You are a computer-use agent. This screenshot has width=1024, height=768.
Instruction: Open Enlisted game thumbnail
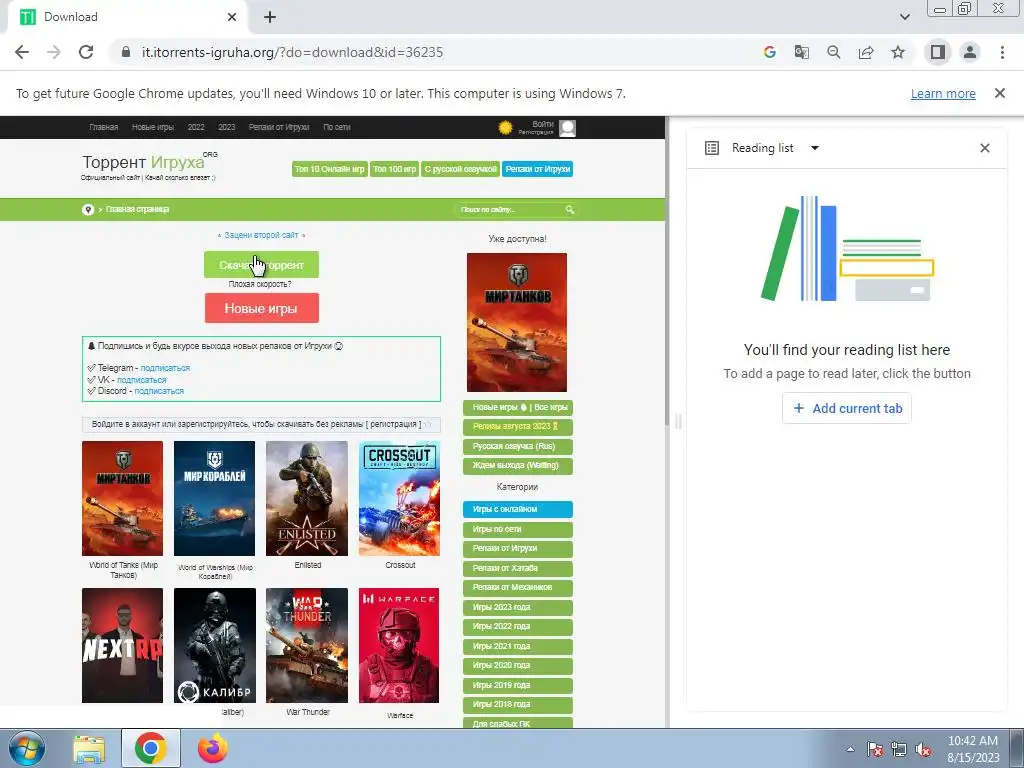(x=307, y=498)
